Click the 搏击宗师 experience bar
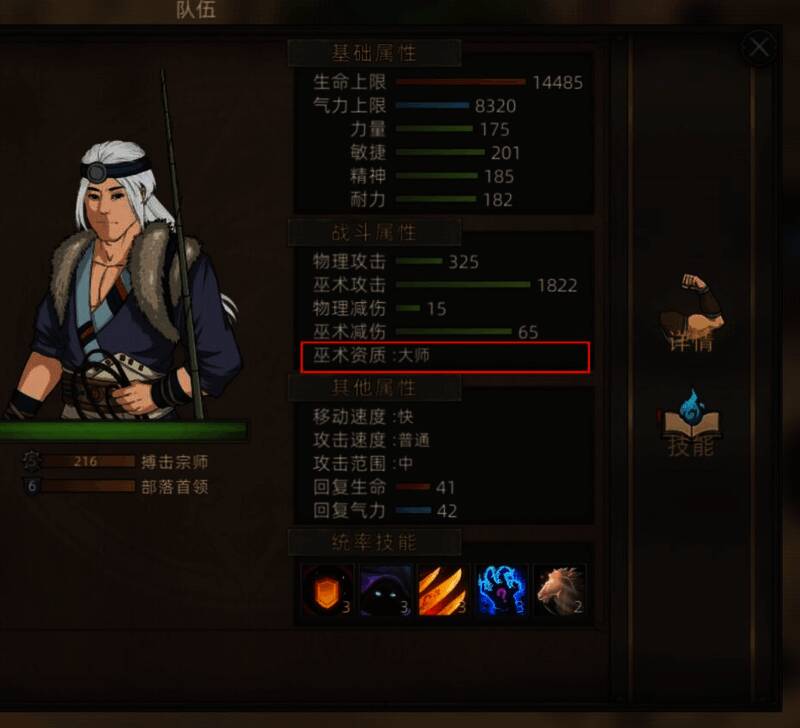This screenshot has width=800, height=728. pos(90,462)
